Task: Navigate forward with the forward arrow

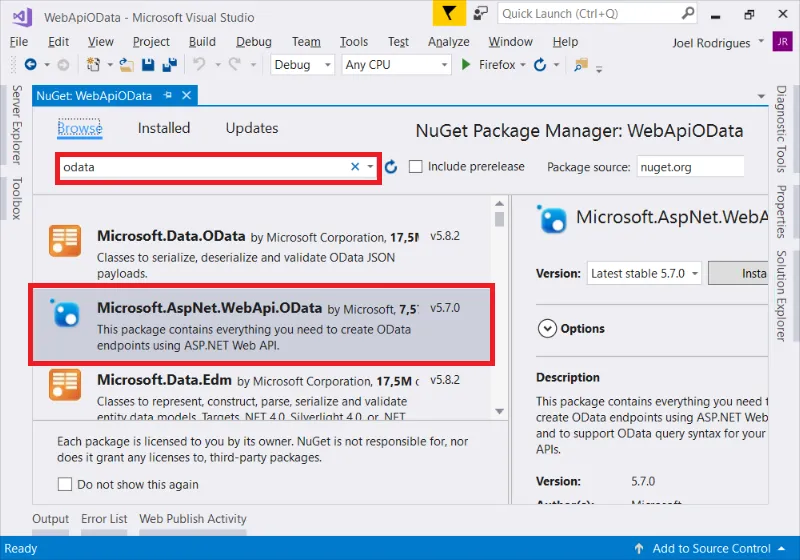Action: coord(63,65)
